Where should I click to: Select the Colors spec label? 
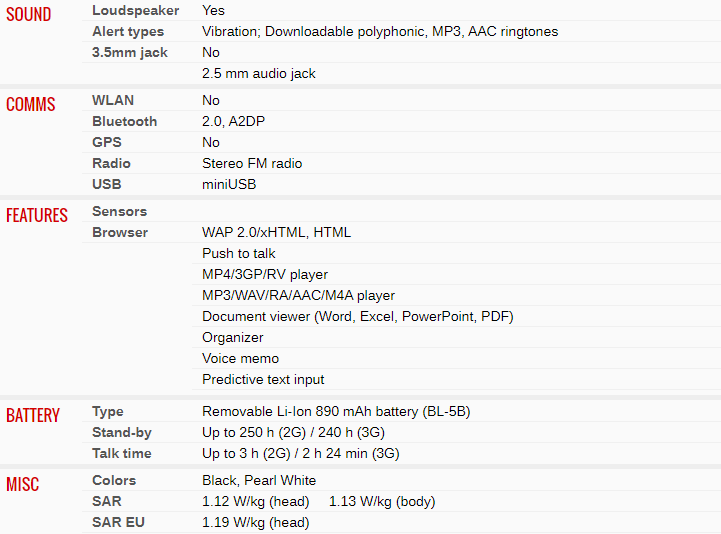pos(114,481)
